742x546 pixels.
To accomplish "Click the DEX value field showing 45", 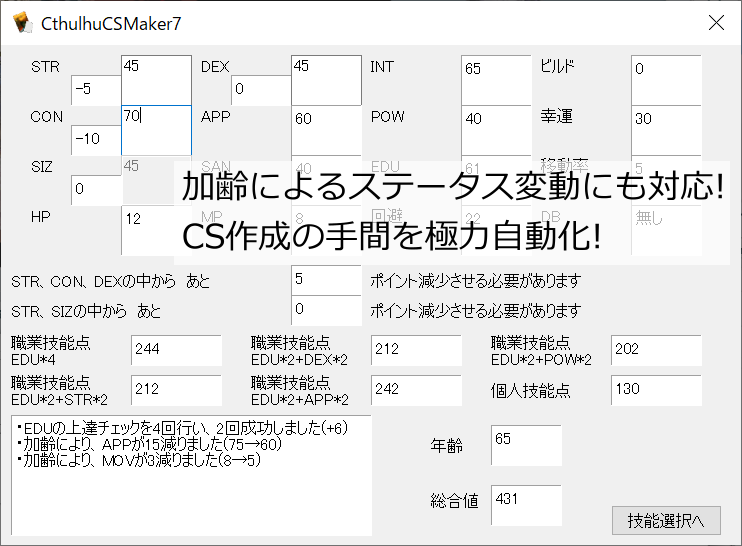I will [x=327, y=80].
